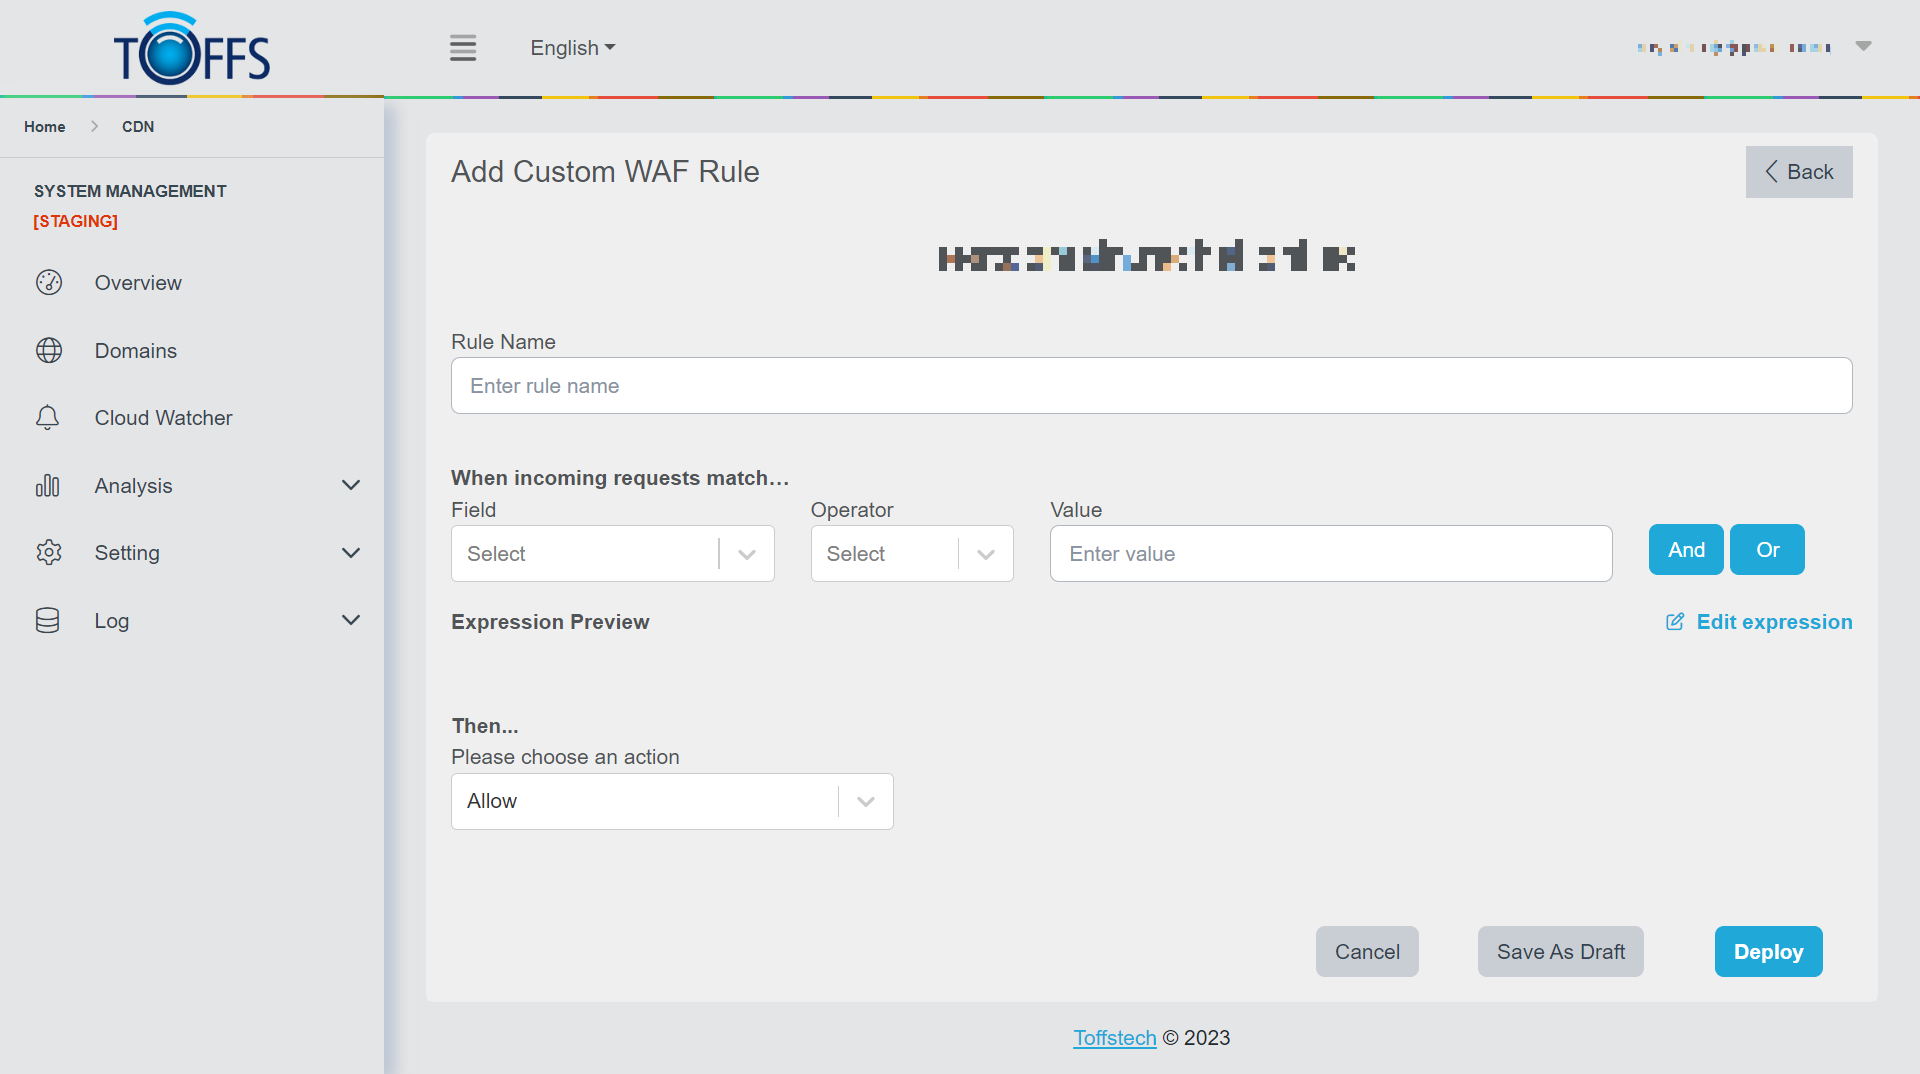
Task: Open the English language dropdown
Action: tap(572, 48)
